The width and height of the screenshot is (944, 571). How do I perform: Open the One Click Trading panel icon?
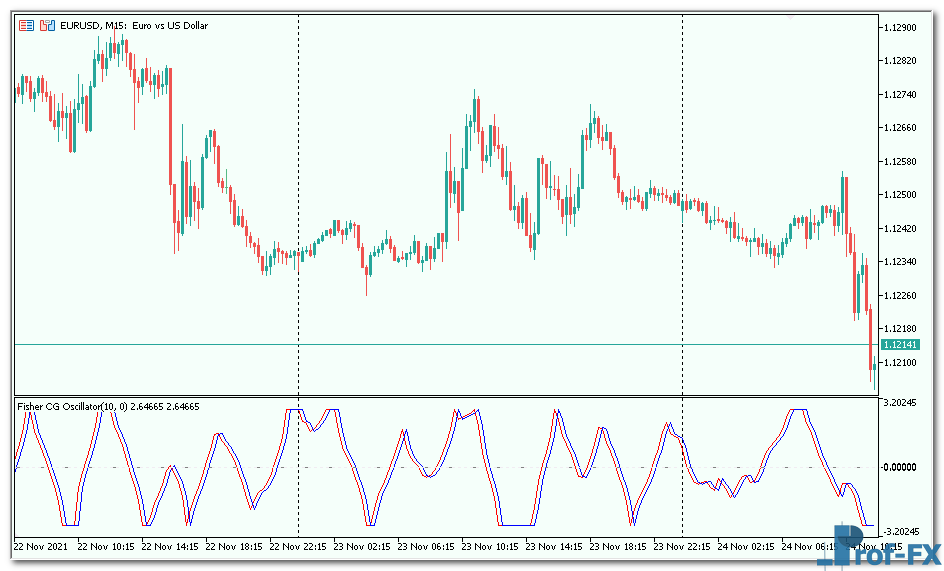pyautogui.click(x=27, y=25)
